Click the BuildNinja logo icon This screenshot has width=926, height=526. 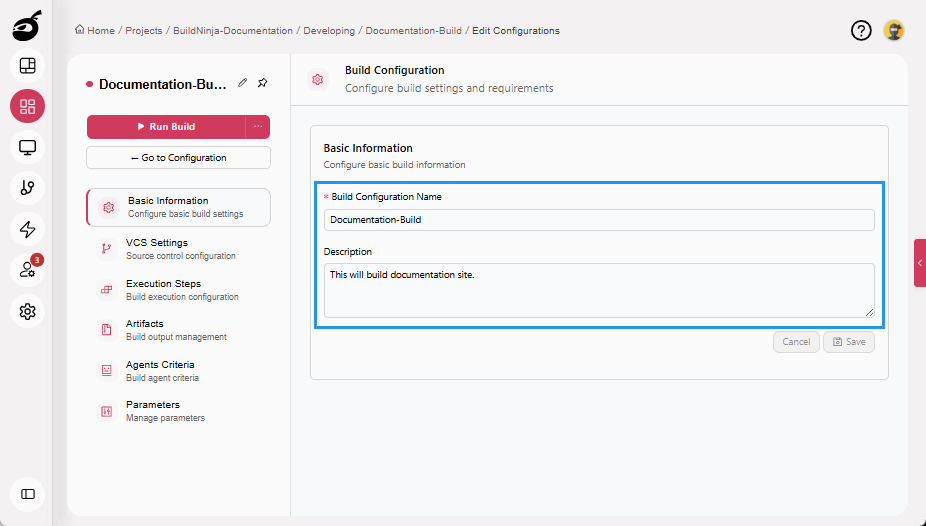[27, 26]
